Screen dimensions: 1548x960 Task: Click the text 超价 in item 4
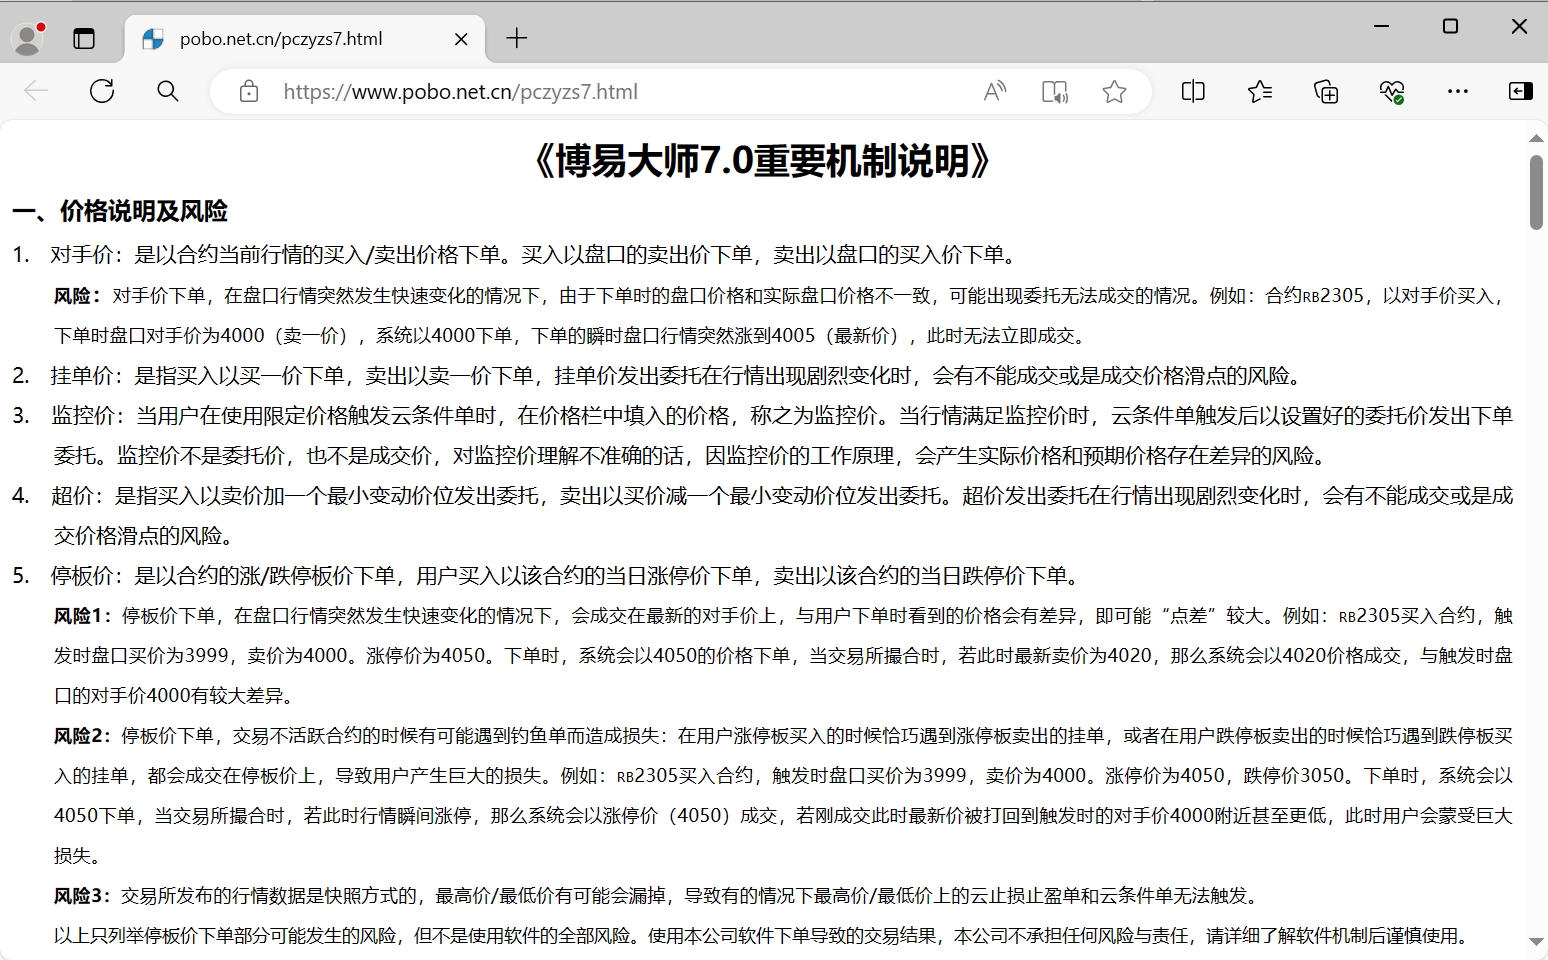tap(72, 495)
